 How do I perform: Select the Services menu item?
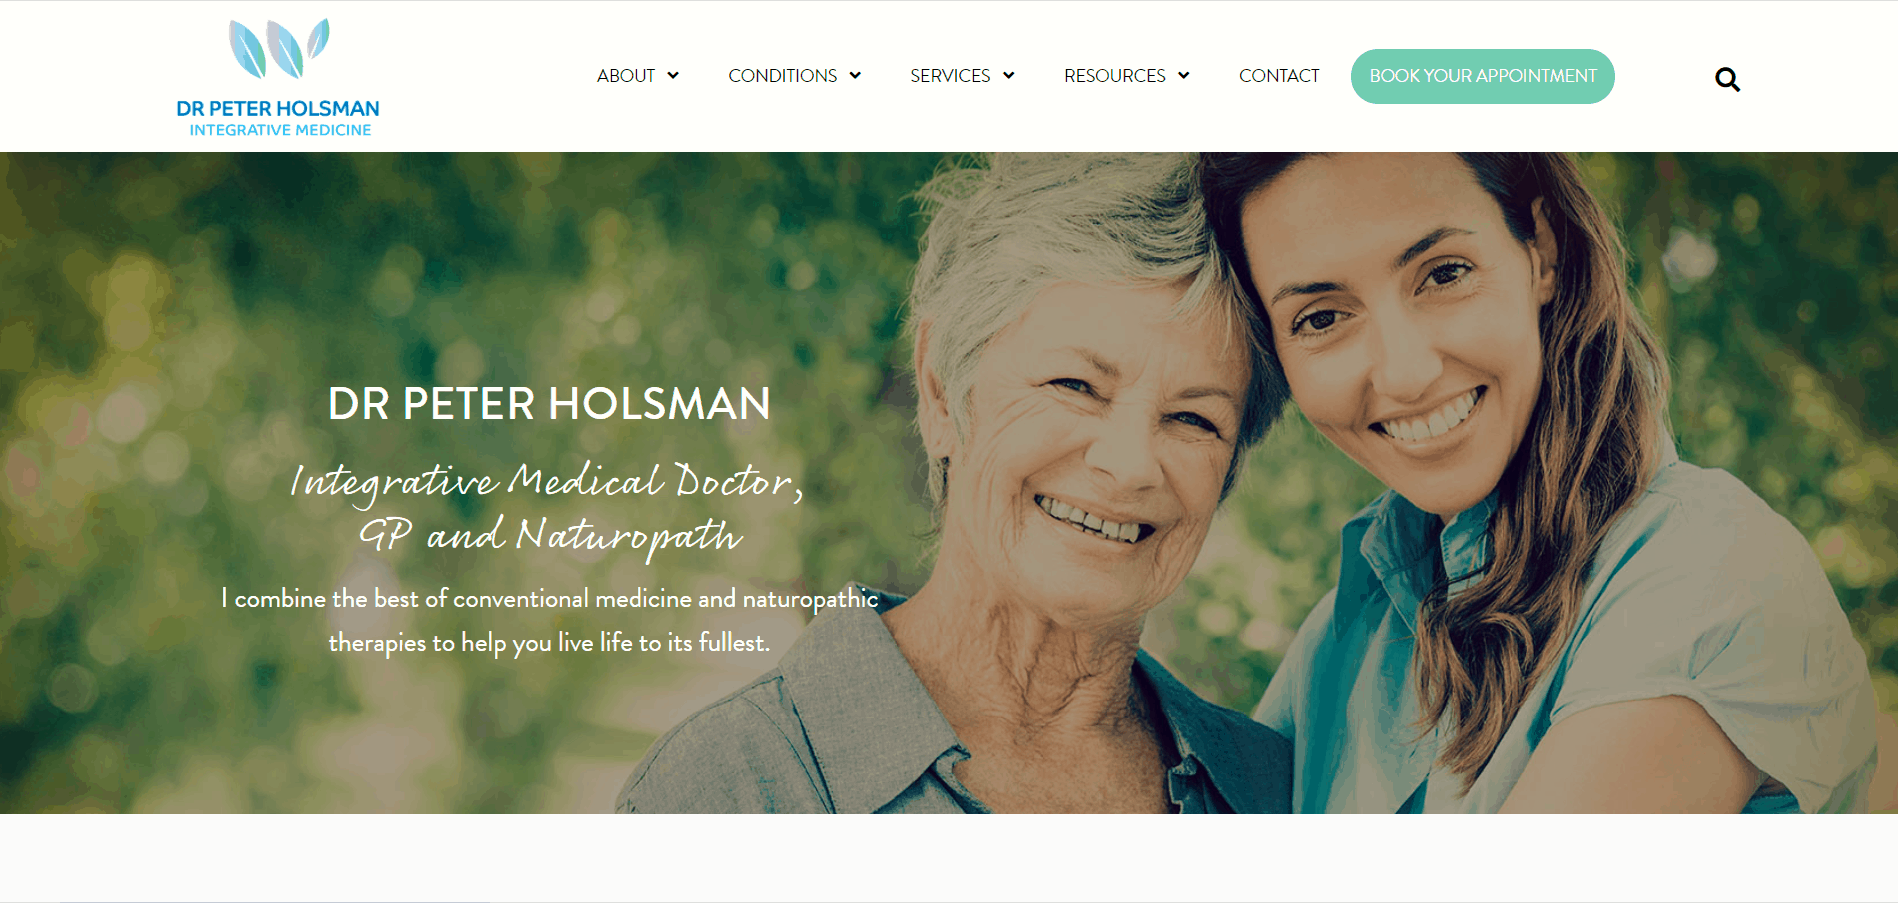[950, 76]
